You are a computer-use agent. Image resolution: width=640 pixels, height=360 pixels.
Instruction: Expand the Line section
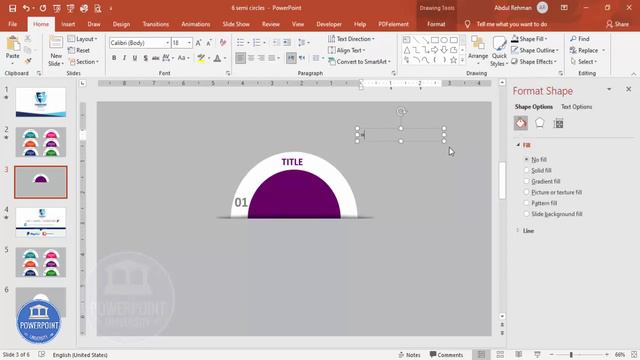tap(518, 231)
